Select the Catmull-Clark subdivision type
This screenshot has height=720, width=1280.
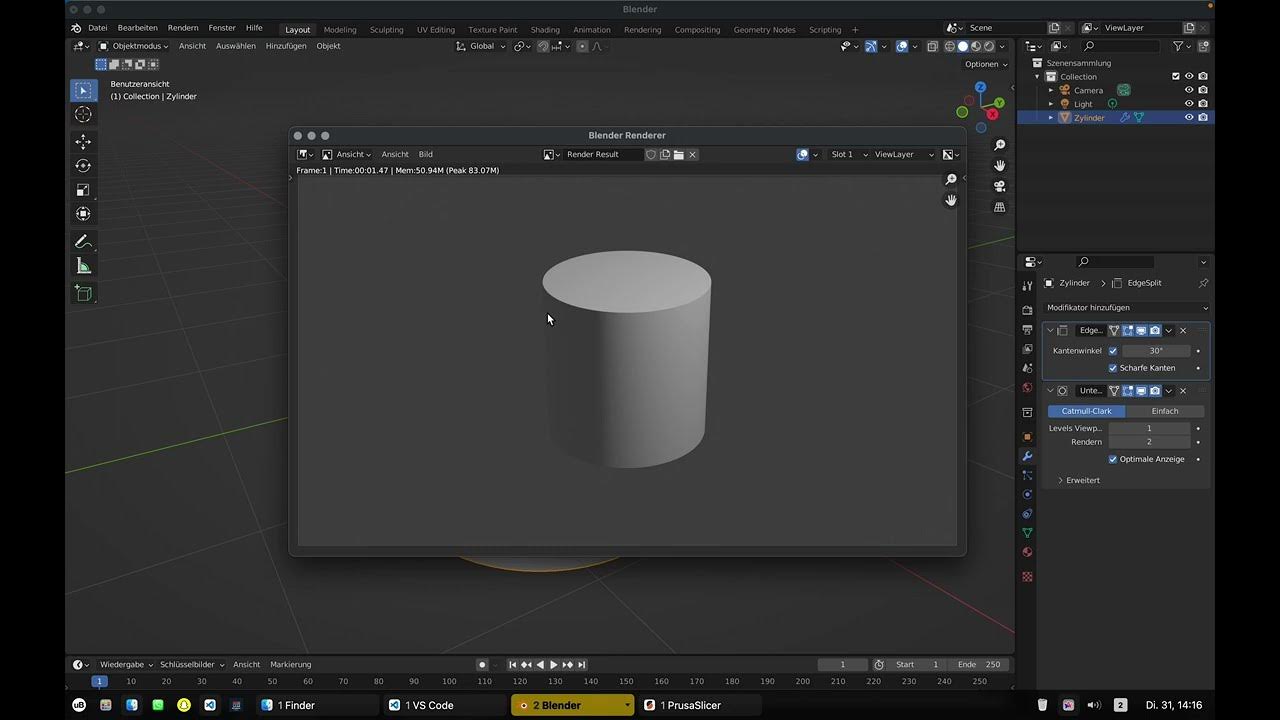coord(1087,411)
